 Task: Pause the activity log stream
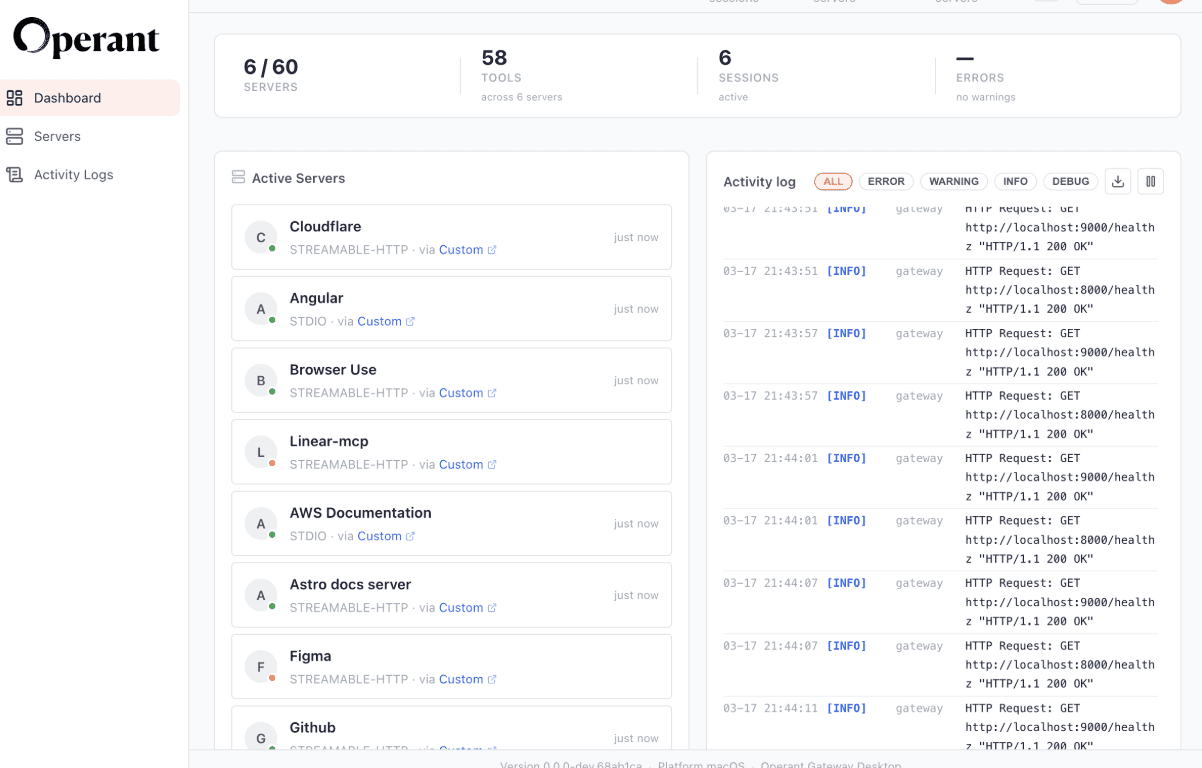tap(1150, 181)
